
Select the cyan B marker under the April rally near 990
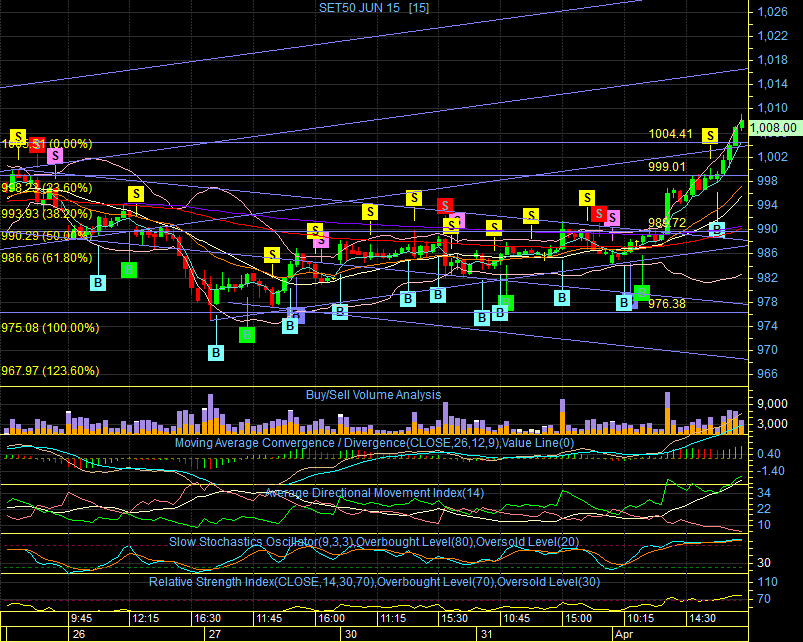pos(717,229)
